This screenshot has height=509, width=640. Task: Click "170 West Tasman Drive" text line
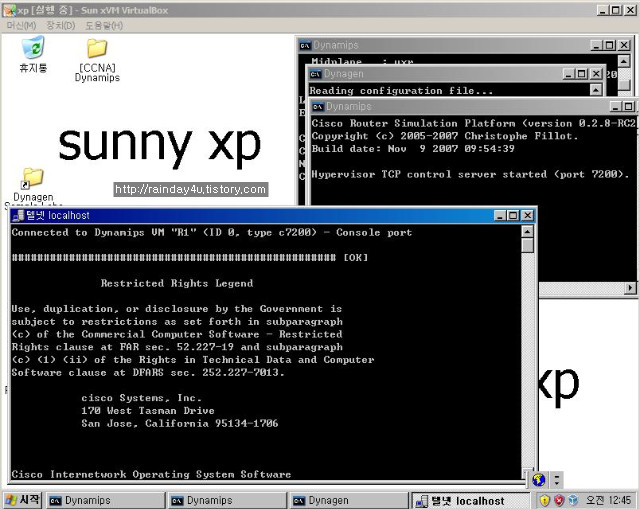(148, 411)
